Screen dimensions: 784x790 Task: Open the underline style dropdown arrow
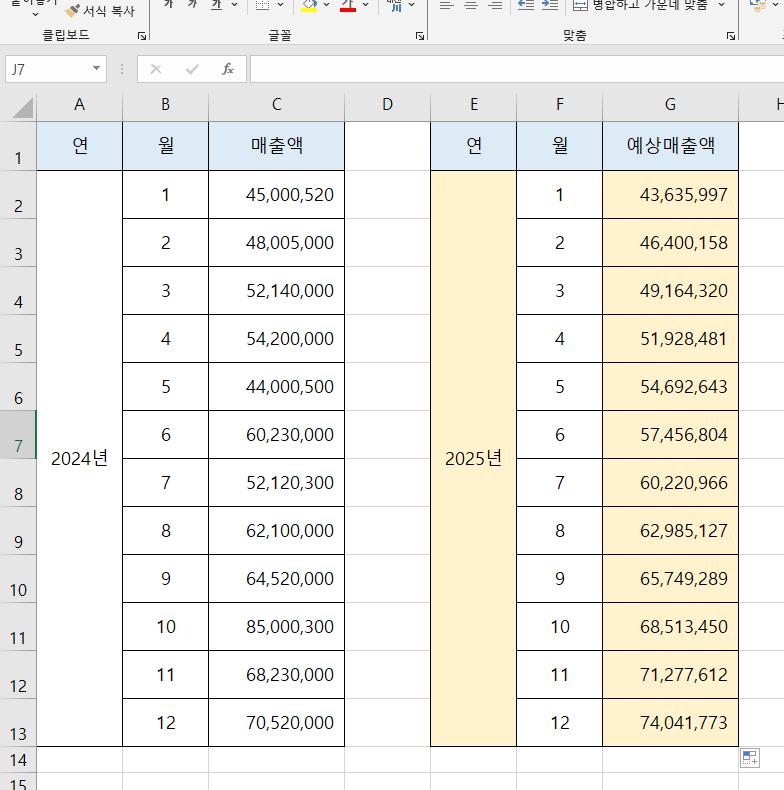pos(234,5)
